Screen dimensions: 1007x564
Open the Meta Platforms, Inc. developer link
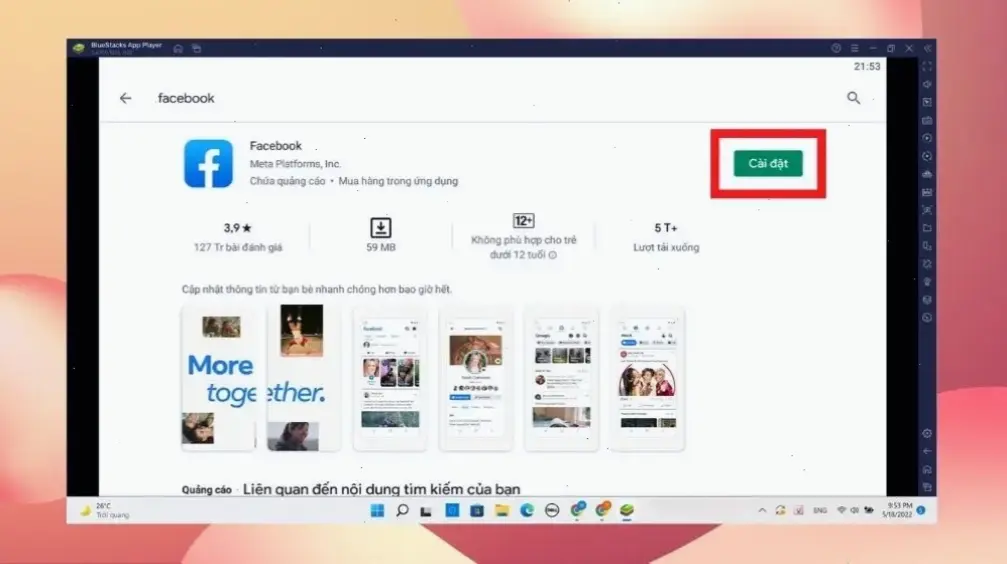click(295, 164)
